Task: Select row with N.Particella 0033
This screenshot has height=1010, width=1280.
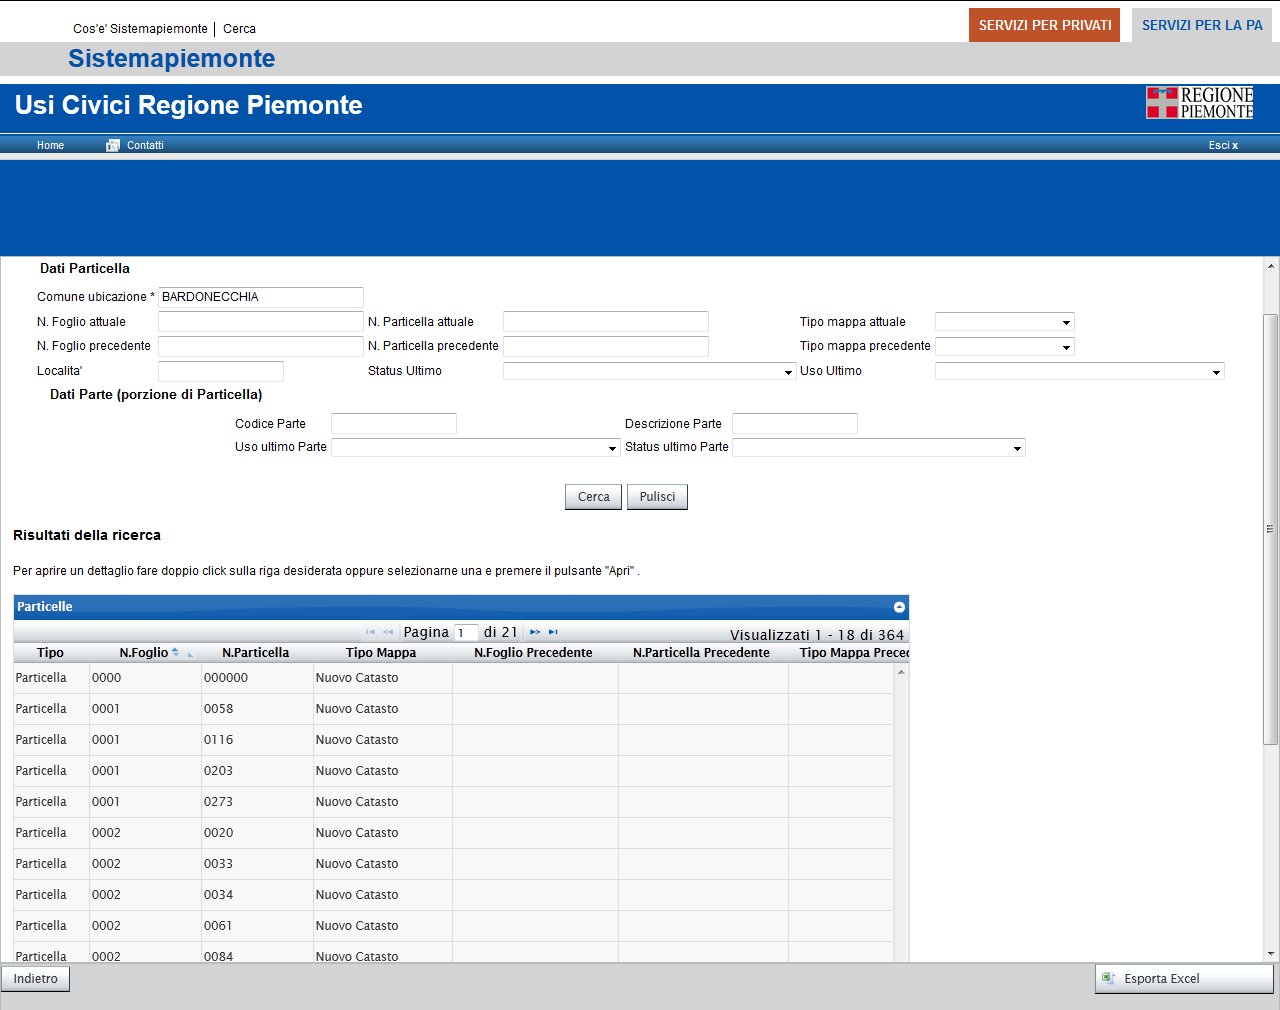Action: [453, 864]
